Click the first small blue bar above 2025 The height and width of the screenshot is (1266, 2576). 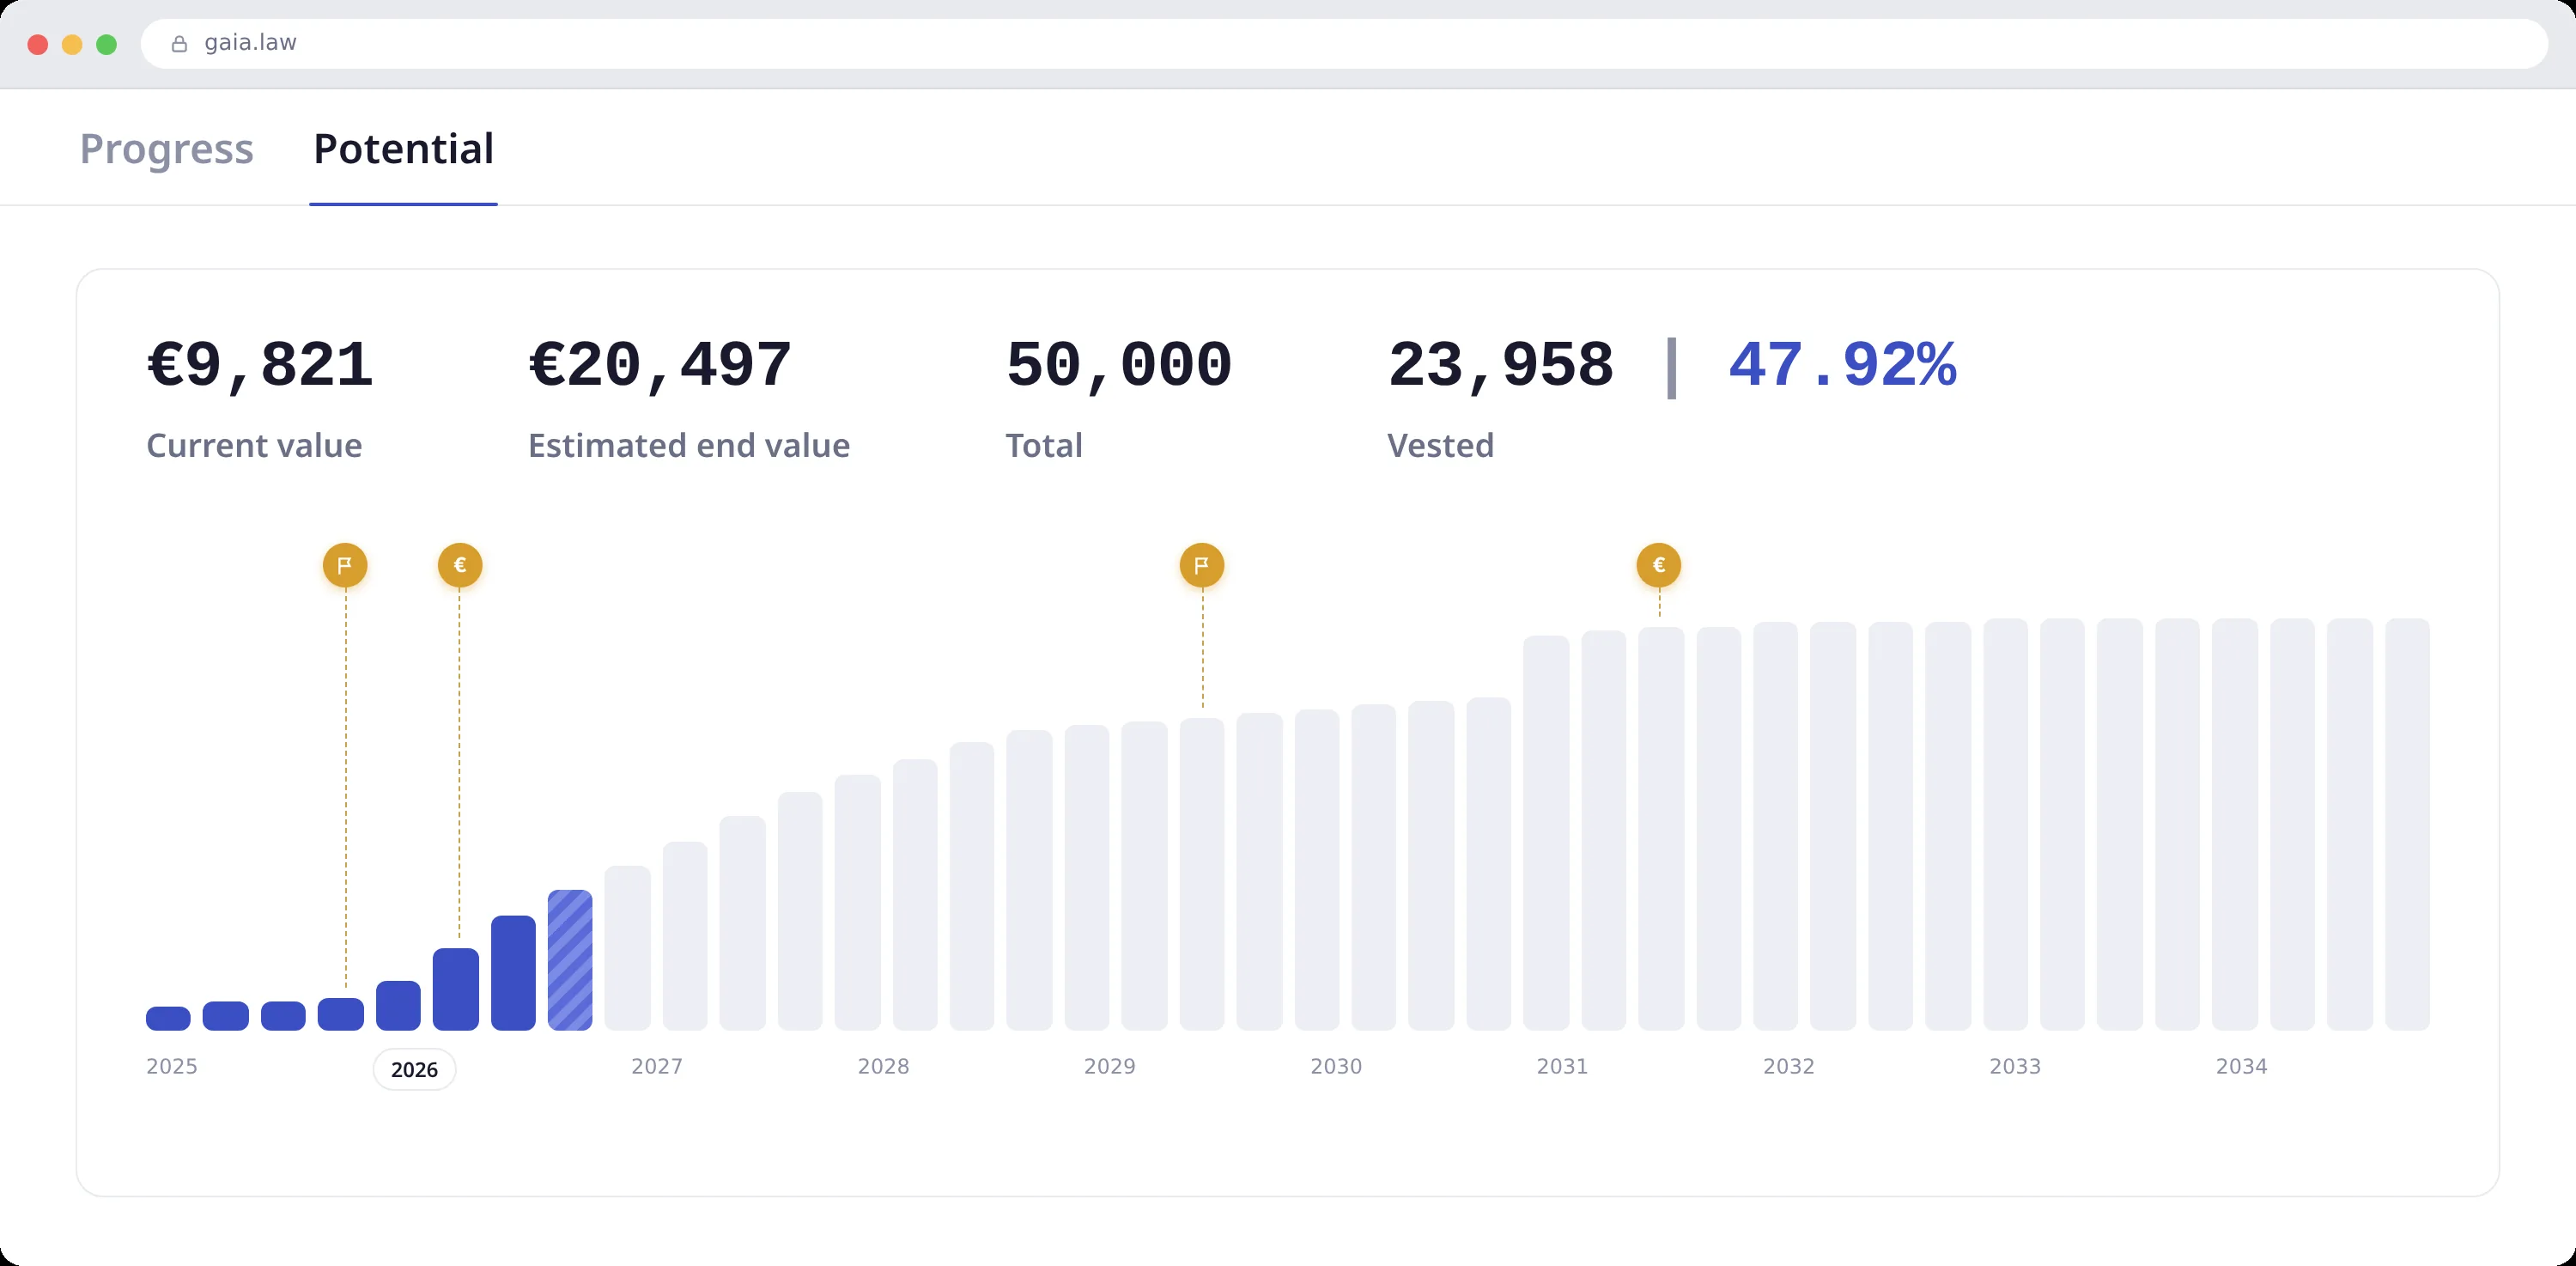click(x=168, y=1018)
